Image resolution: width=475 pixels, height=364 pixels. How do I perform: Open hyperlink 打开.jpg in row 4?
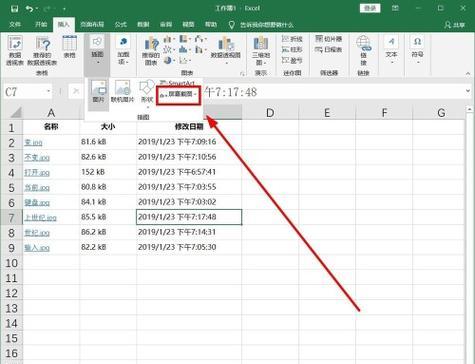coord(37,173)
